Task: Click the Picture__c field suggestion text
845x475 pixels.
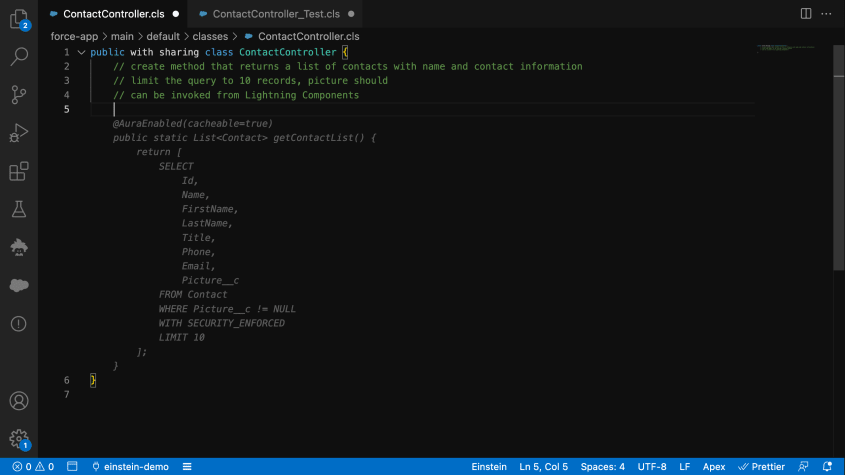Action: click(x=210, y=280)
